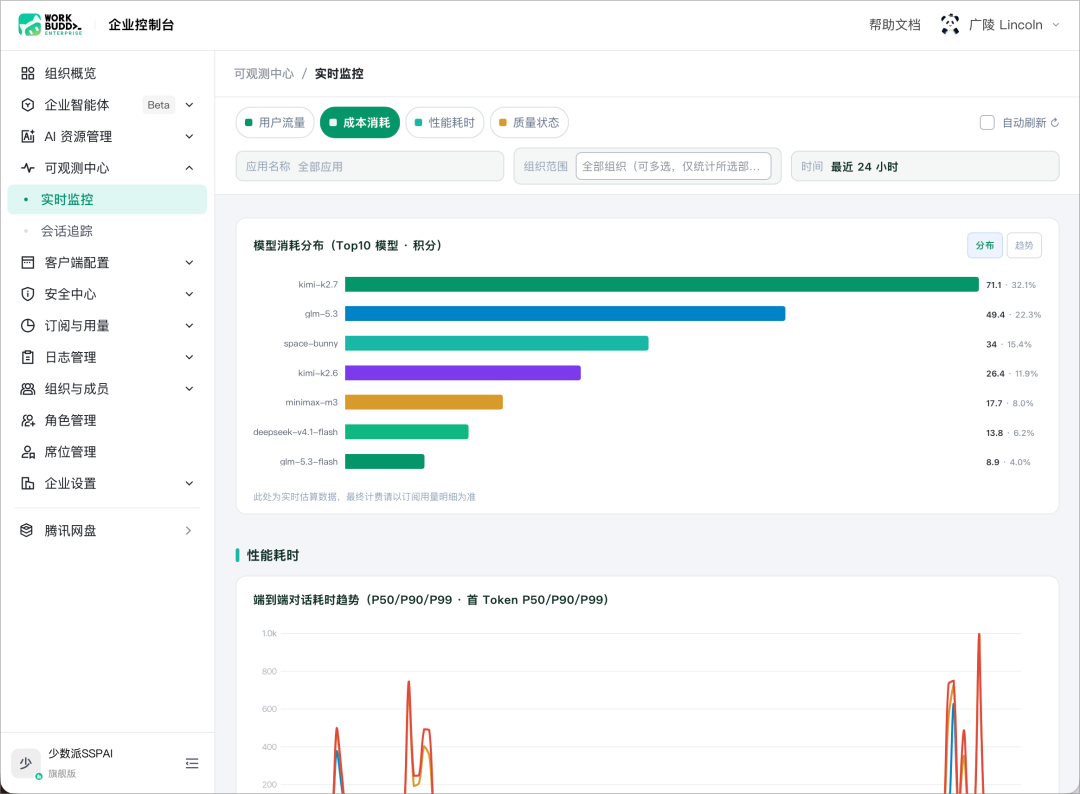The width and height of the screenshot is (1080, 794).
Task: Open the 帮助文档 link
Action: click(895, 25)
